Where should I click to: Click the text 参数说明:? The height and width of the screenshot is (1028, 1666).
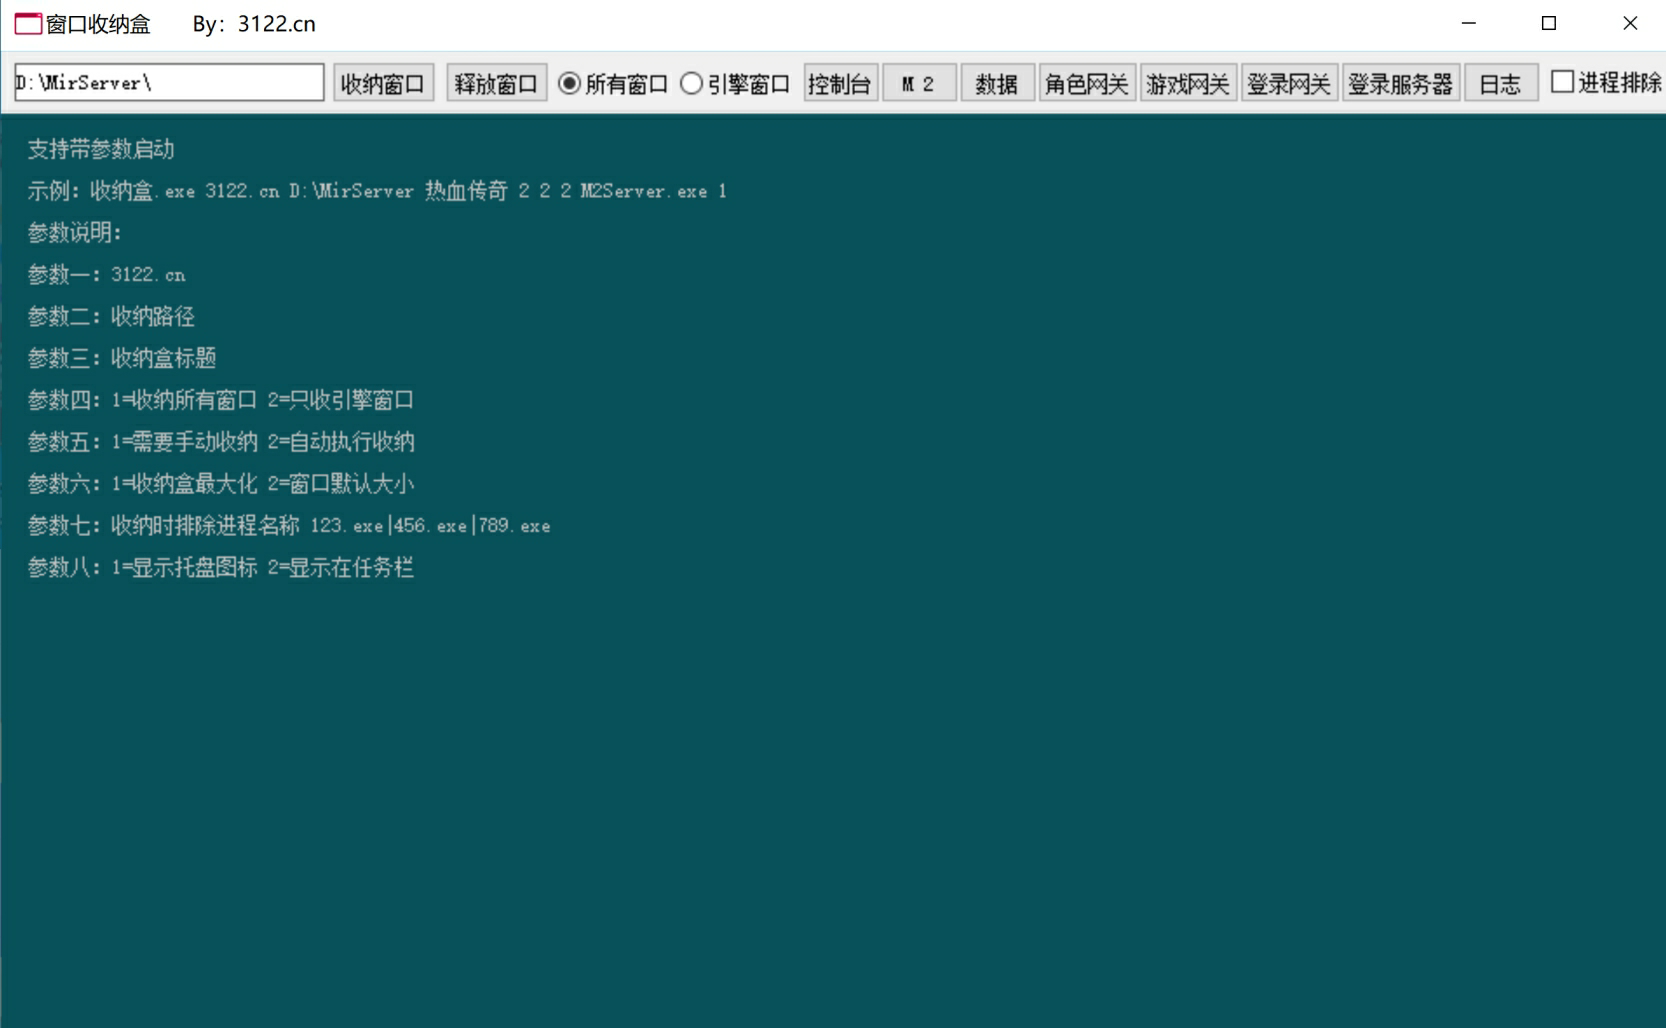pos(74,233)
